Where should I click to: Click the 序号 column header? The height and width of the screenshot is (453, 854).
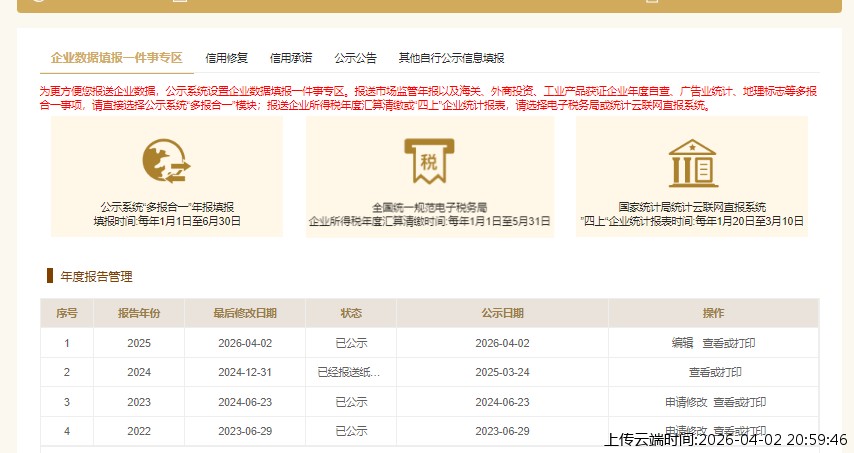click(x=67, y=313)
